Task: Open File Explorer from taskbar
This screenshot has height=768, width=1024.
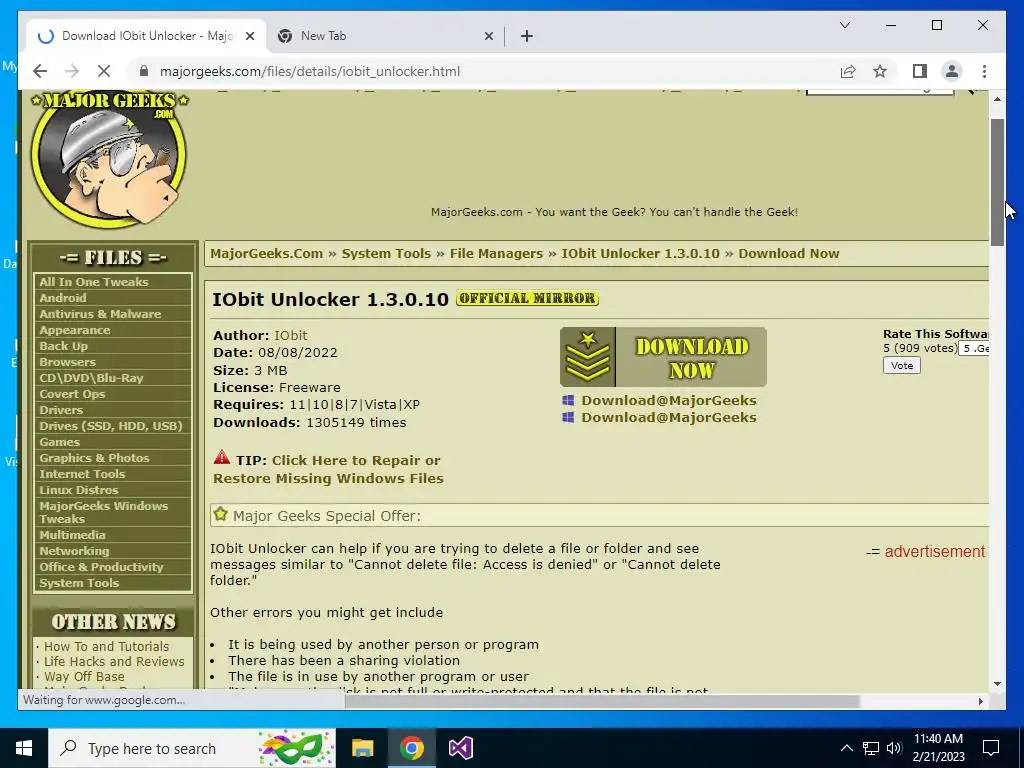Action: click(x=362, y=748)
